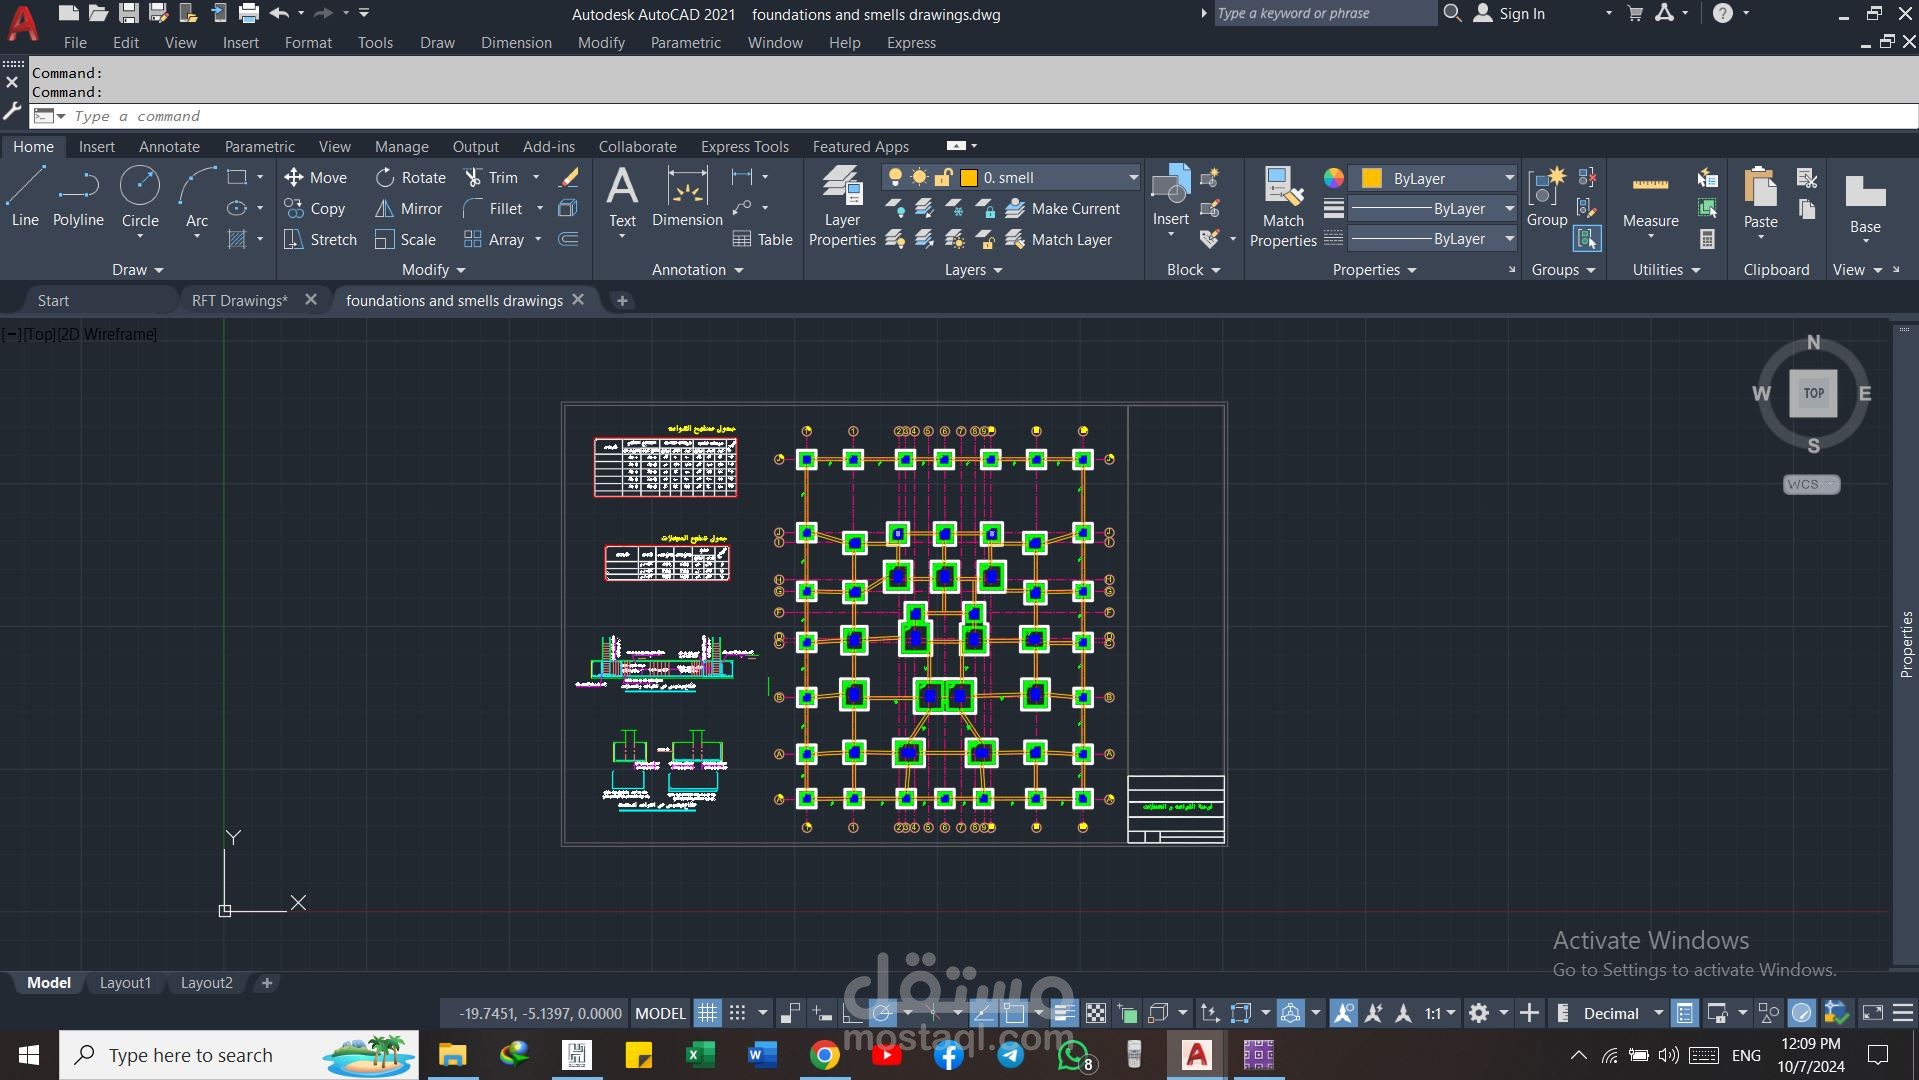Insert a Table from Annotation panel

coord(763,239)
